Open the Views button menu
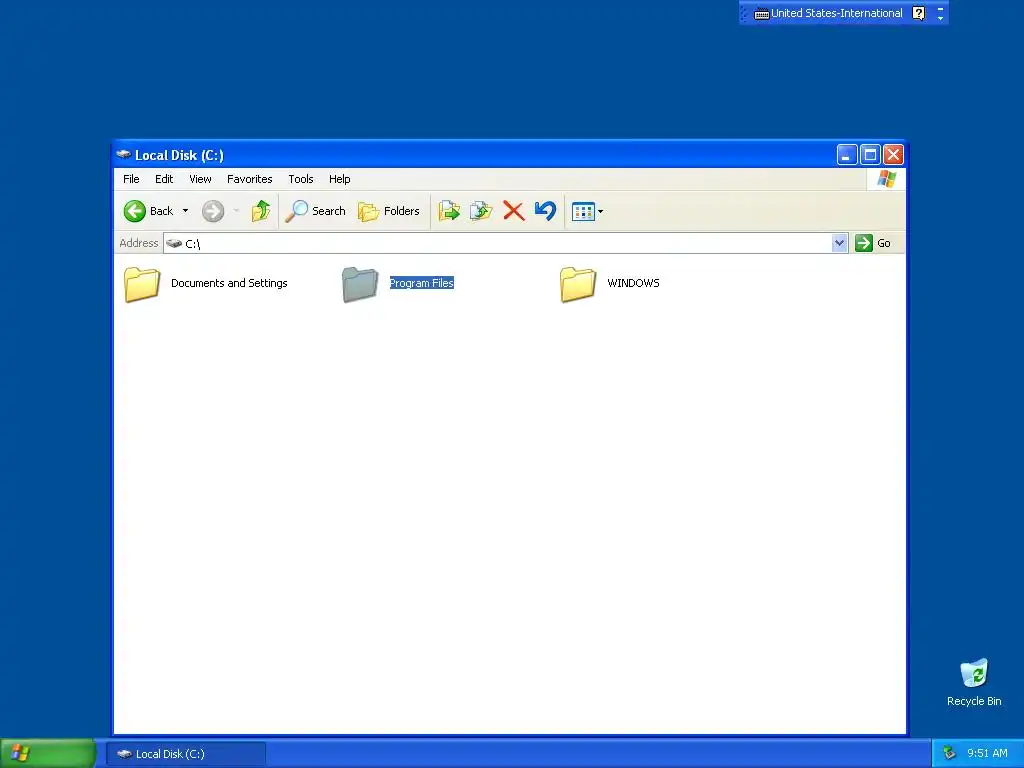The height and width of the screenshot is (768, 1024). 587,211
